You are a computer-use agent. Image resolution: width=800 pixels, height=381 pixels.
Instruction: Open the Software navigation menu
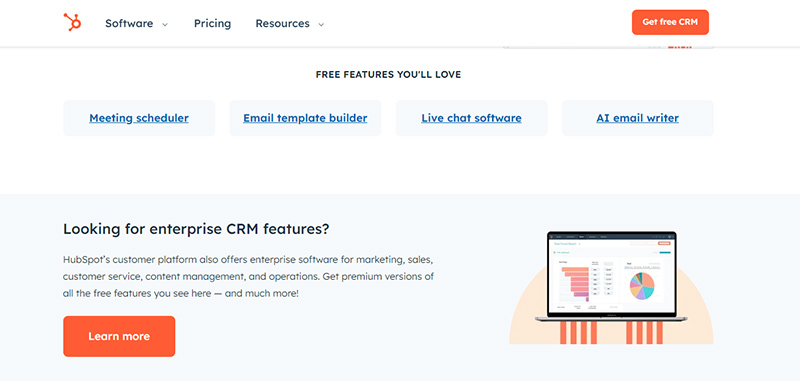129,23
